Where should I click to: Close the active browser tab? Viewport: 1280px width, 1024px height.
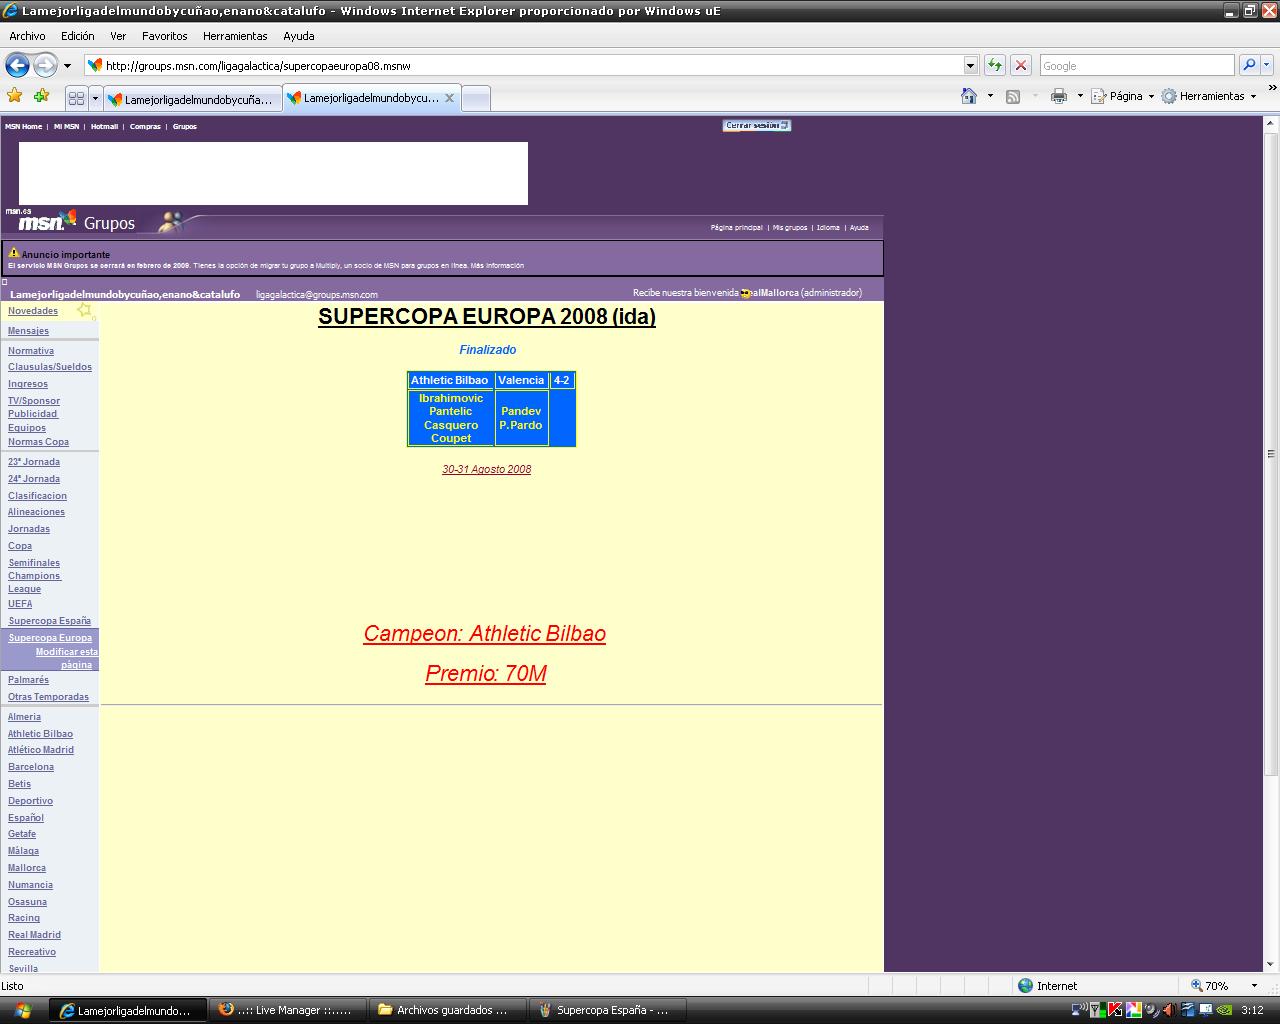coord(449,98)
